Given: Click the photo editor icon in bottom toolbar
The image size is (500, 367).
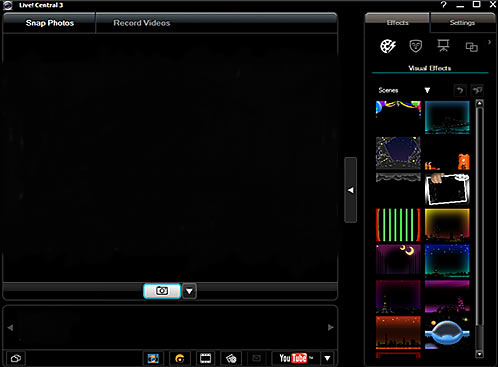Looking at the screenshot, I should click(153, 358).
